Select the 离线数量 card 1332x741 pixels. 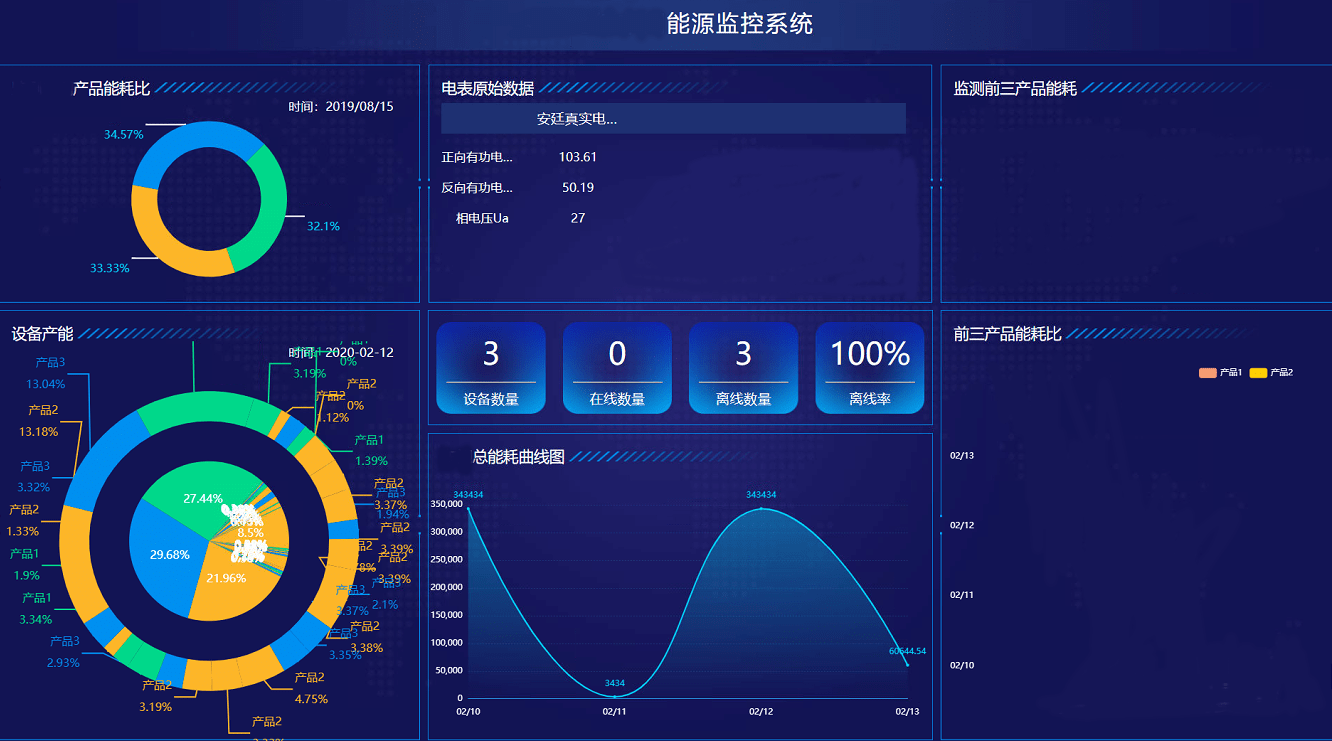[x=743, y=368]
